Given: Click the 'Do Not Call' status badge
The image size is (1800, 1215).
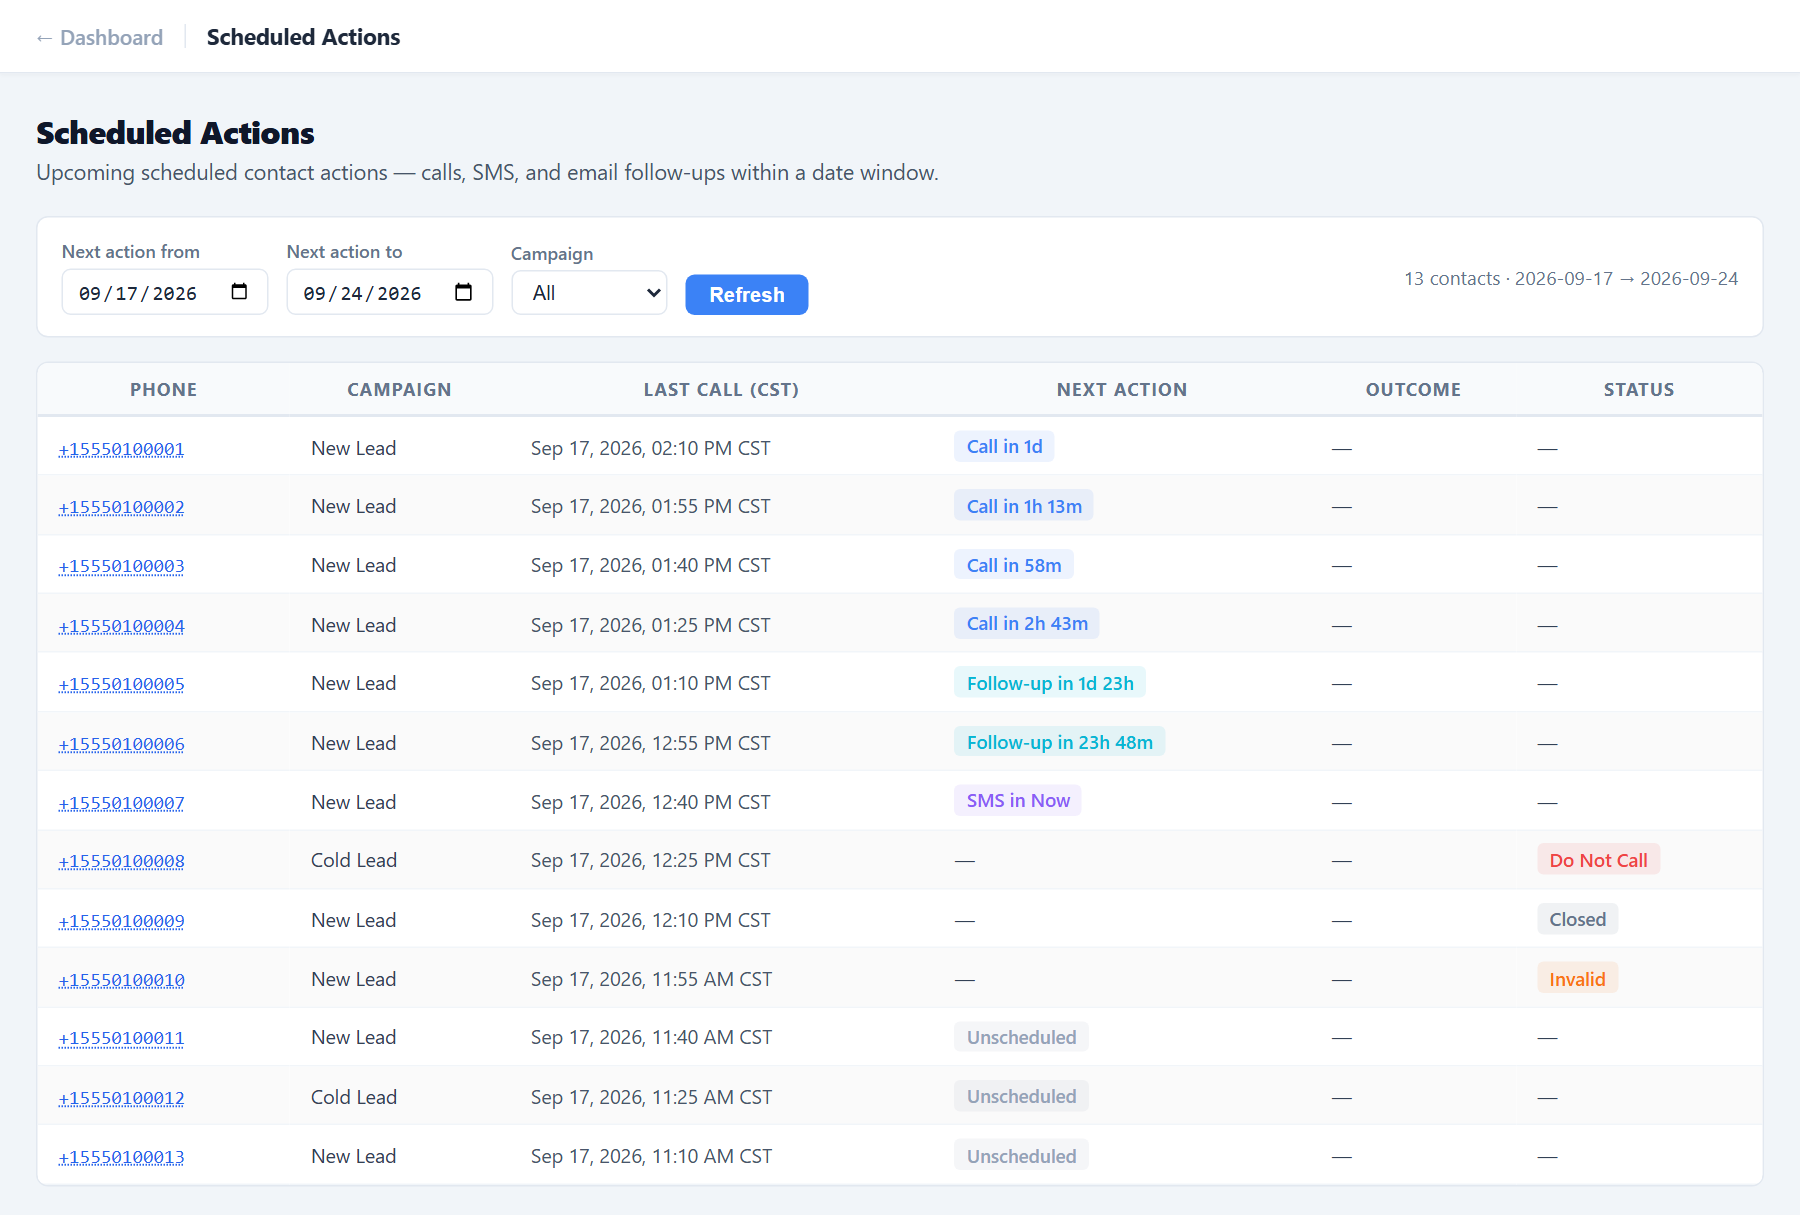Looking at the screenshot, I should pos(1598,860).
